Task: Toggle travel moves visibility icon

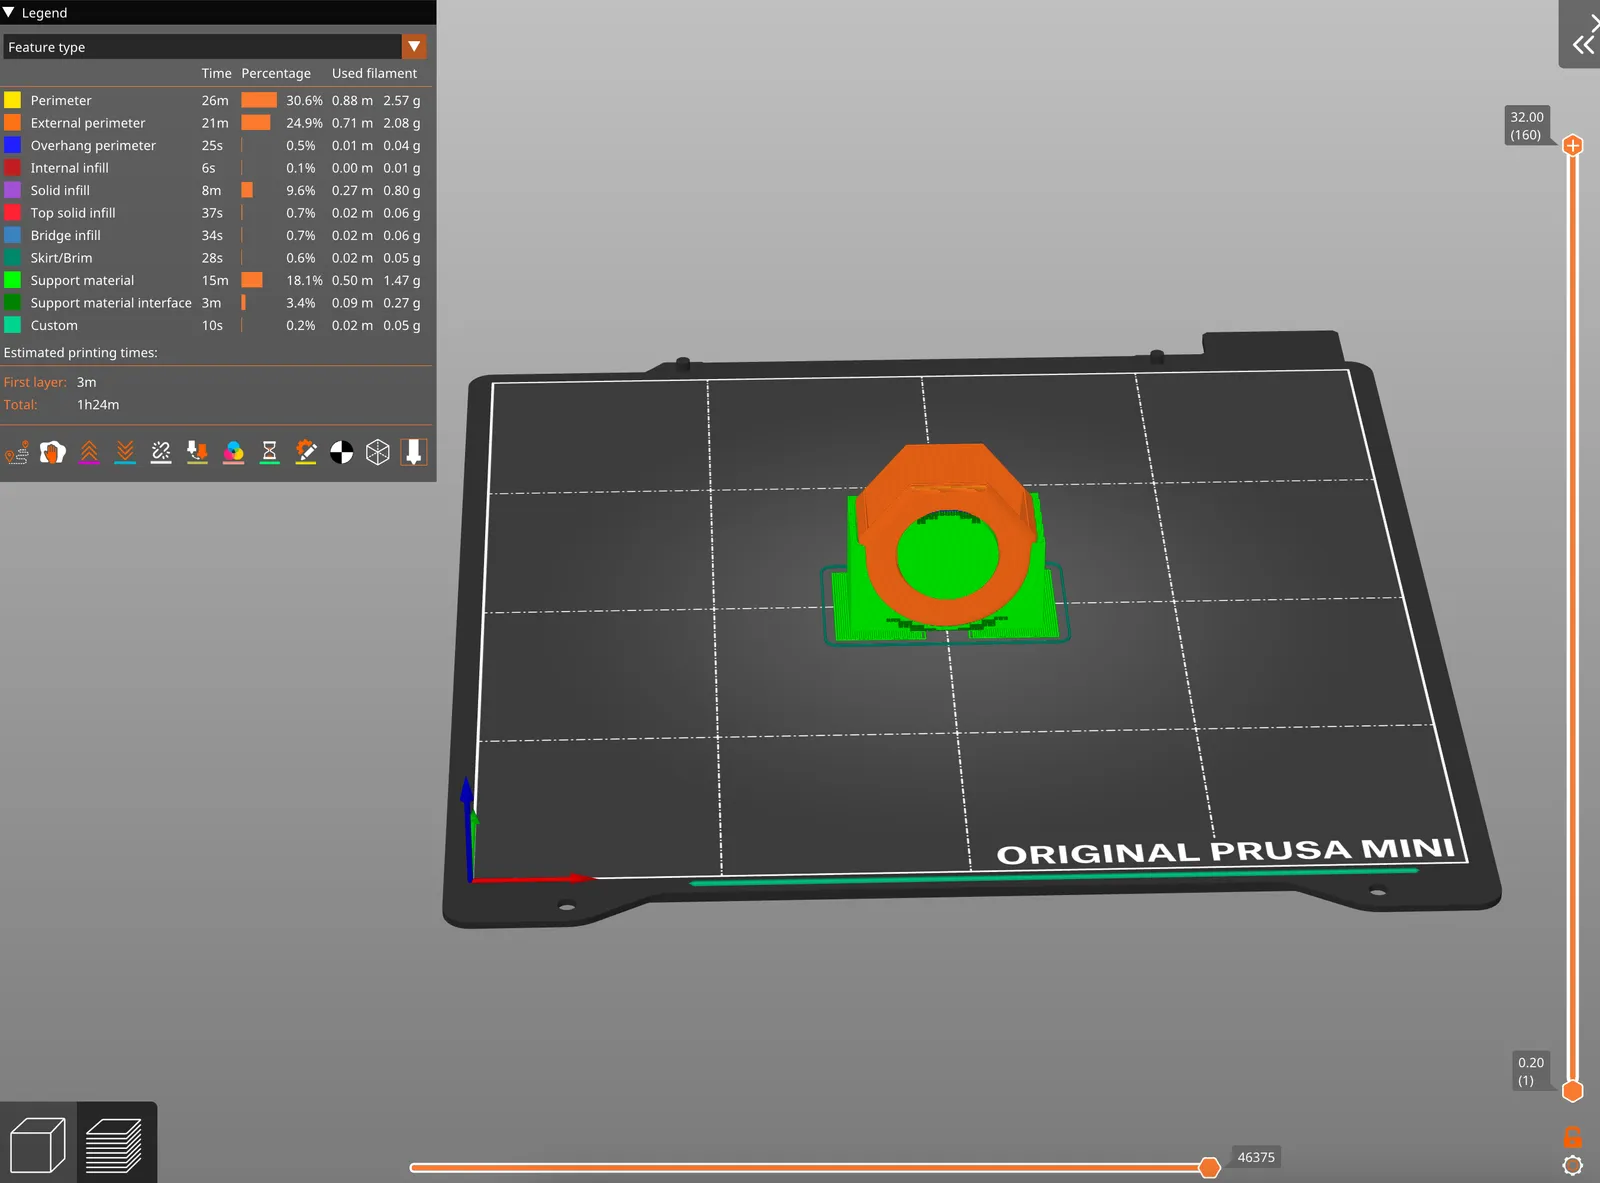Action: (17, 453)
